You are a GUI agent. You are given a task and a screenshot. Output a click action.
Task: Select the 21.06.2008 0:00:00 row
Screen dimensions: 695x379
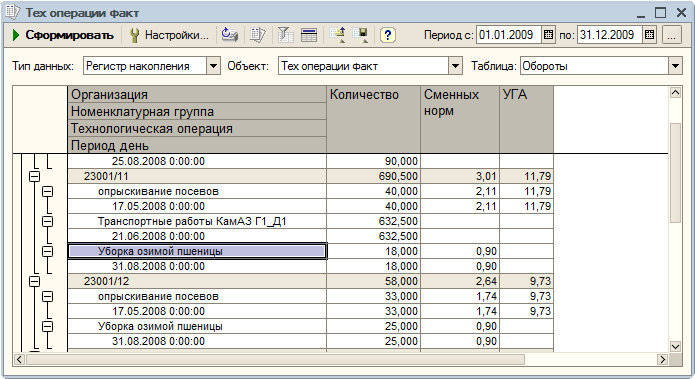point(197,236)
